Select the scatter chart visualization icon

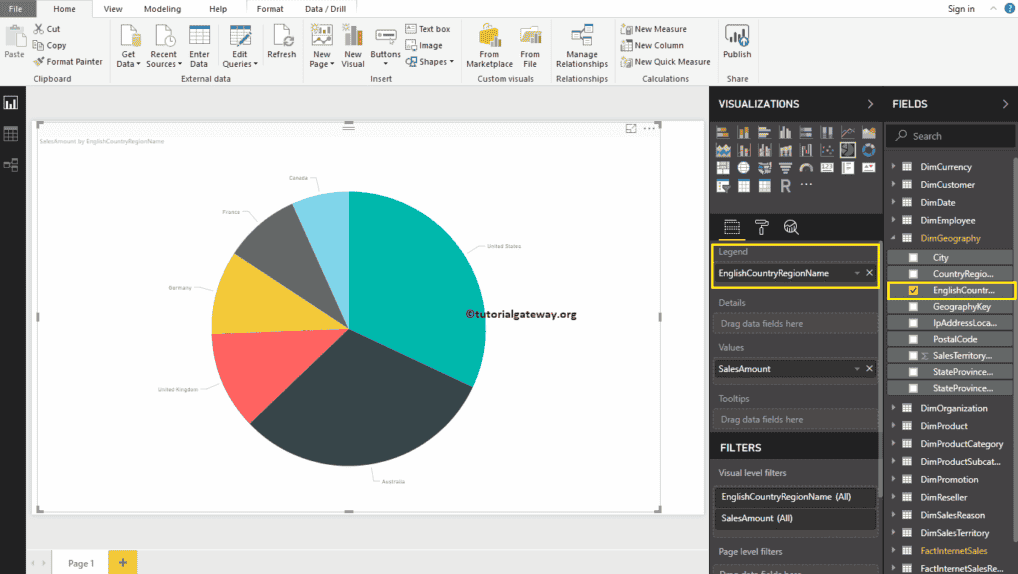click(x=826, y=150)
